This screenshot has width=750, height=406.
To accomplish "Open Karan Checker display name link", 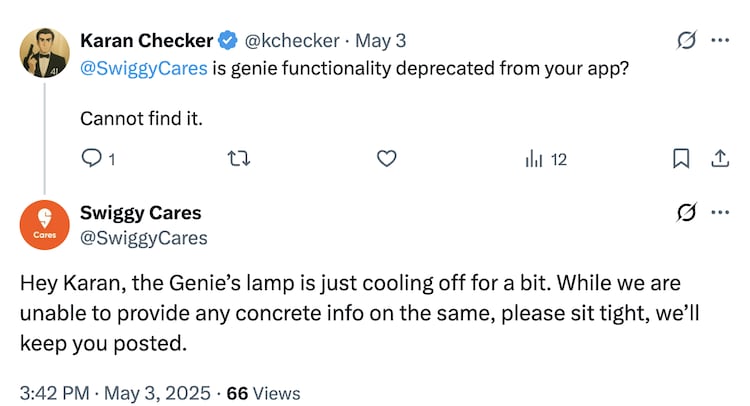I will 146,41.
